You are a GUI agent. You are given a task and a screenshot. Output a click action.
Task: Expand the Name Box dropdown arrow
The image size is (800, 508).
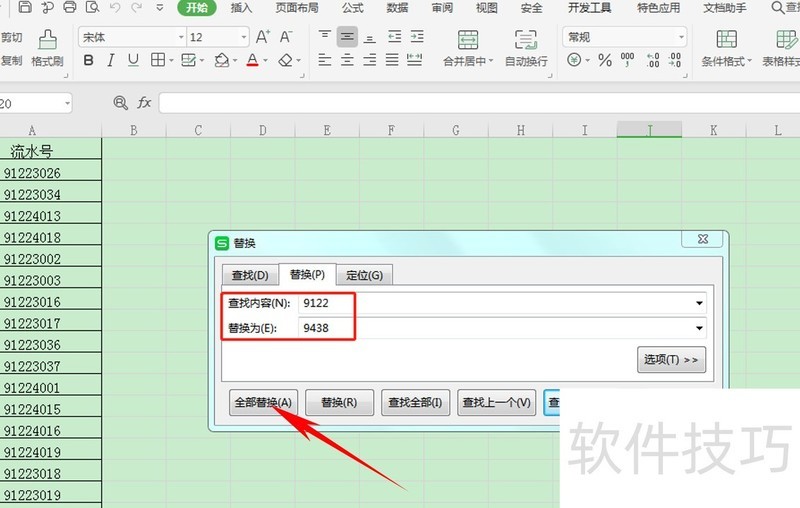click(67, 104)
